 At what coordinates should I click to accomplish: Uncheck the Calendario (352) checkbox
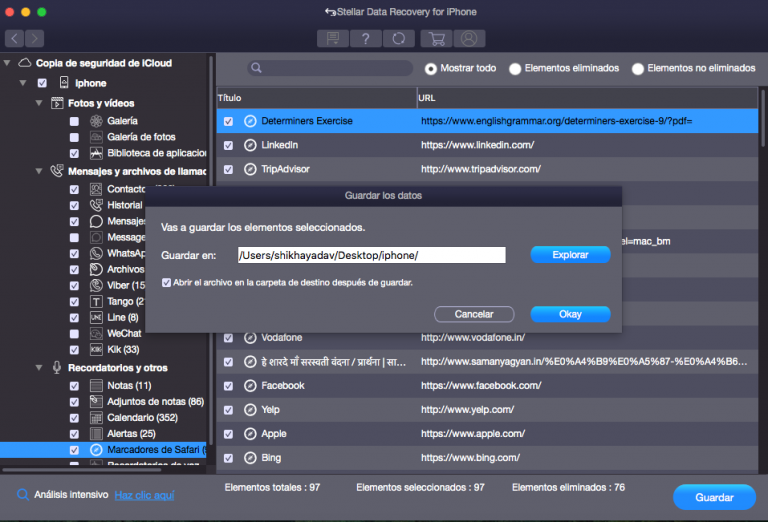(x=74, y=418)
